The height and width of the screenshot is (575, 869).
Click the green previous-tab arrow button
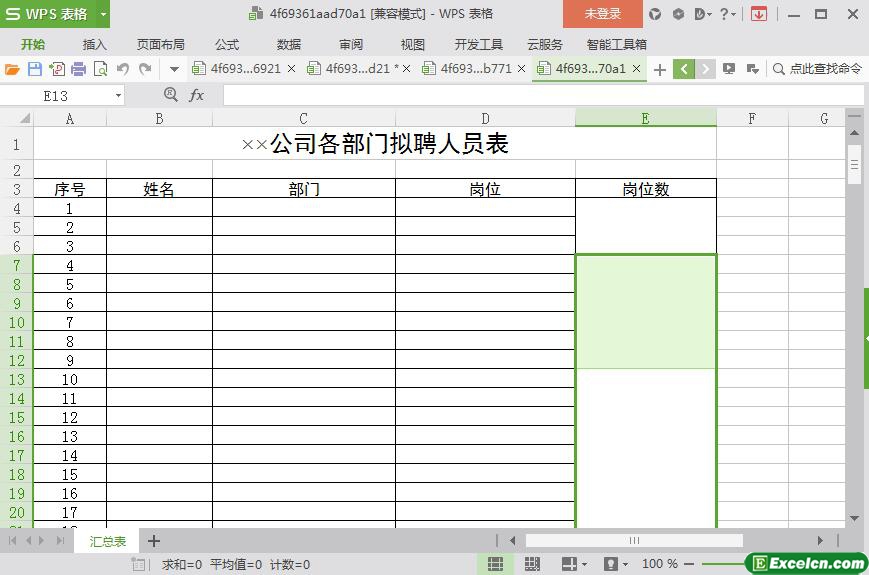[x=684, y=69]
